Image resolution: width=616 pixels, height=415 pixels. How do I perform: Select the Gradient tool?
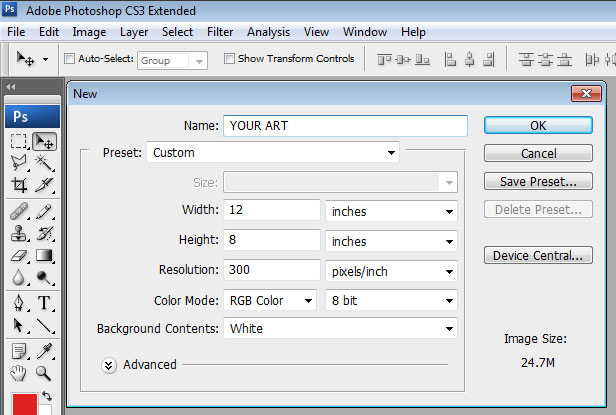click(x=44, y=255)
